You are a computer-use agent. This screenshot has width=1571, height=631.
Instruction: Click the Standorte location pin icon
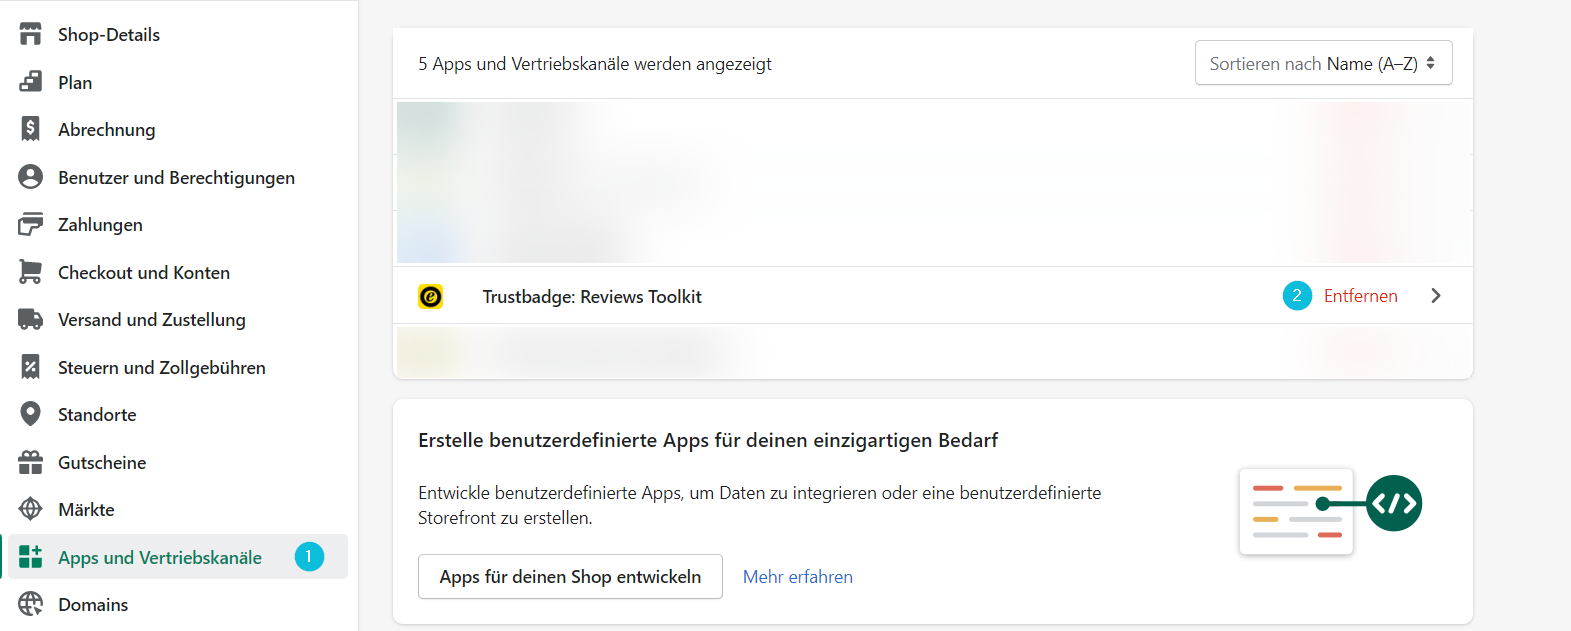coord(31,414)
